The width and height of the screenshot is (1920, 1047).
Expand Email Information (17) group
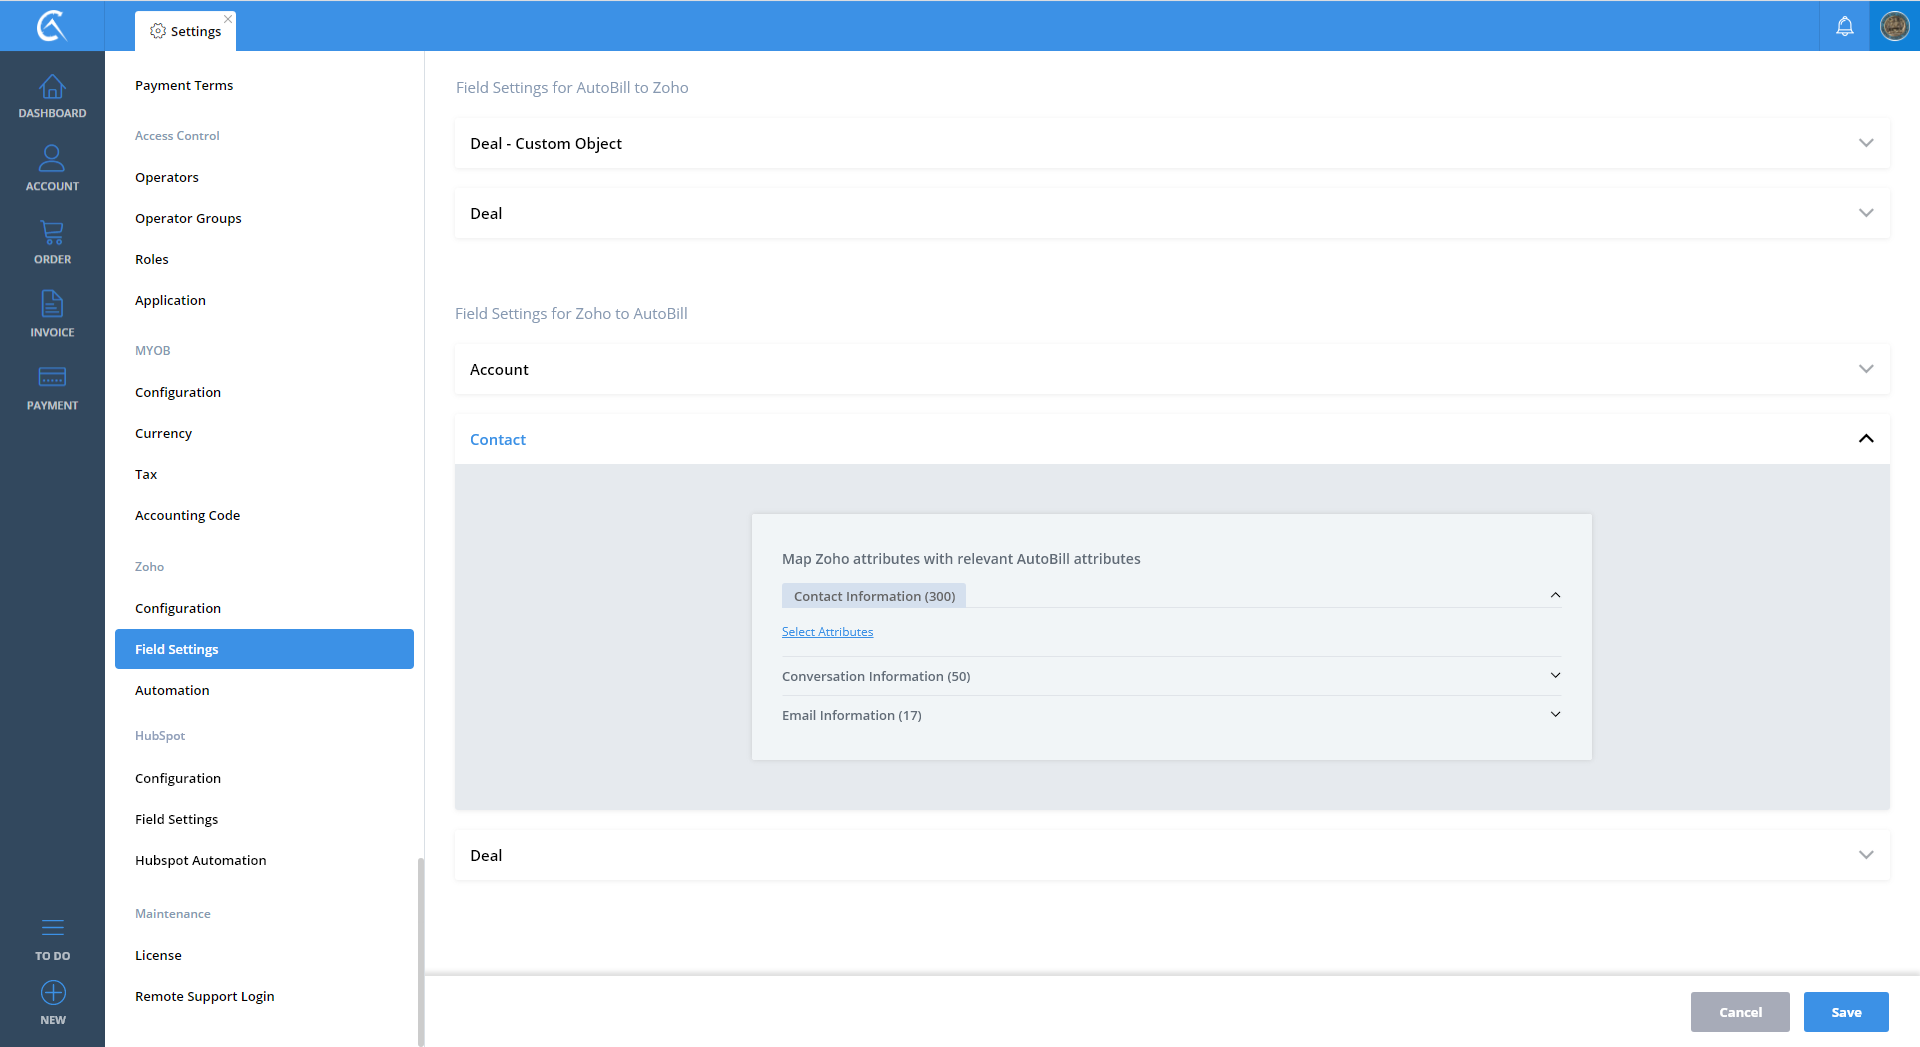[1555, 715]
